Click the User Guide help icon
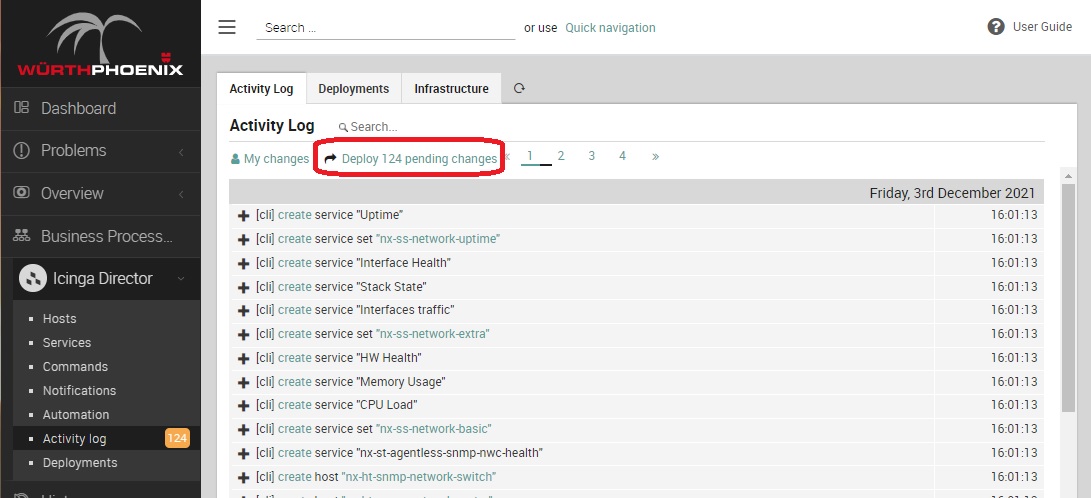The height and width of the screenshot is (498, 1091). 995,27
